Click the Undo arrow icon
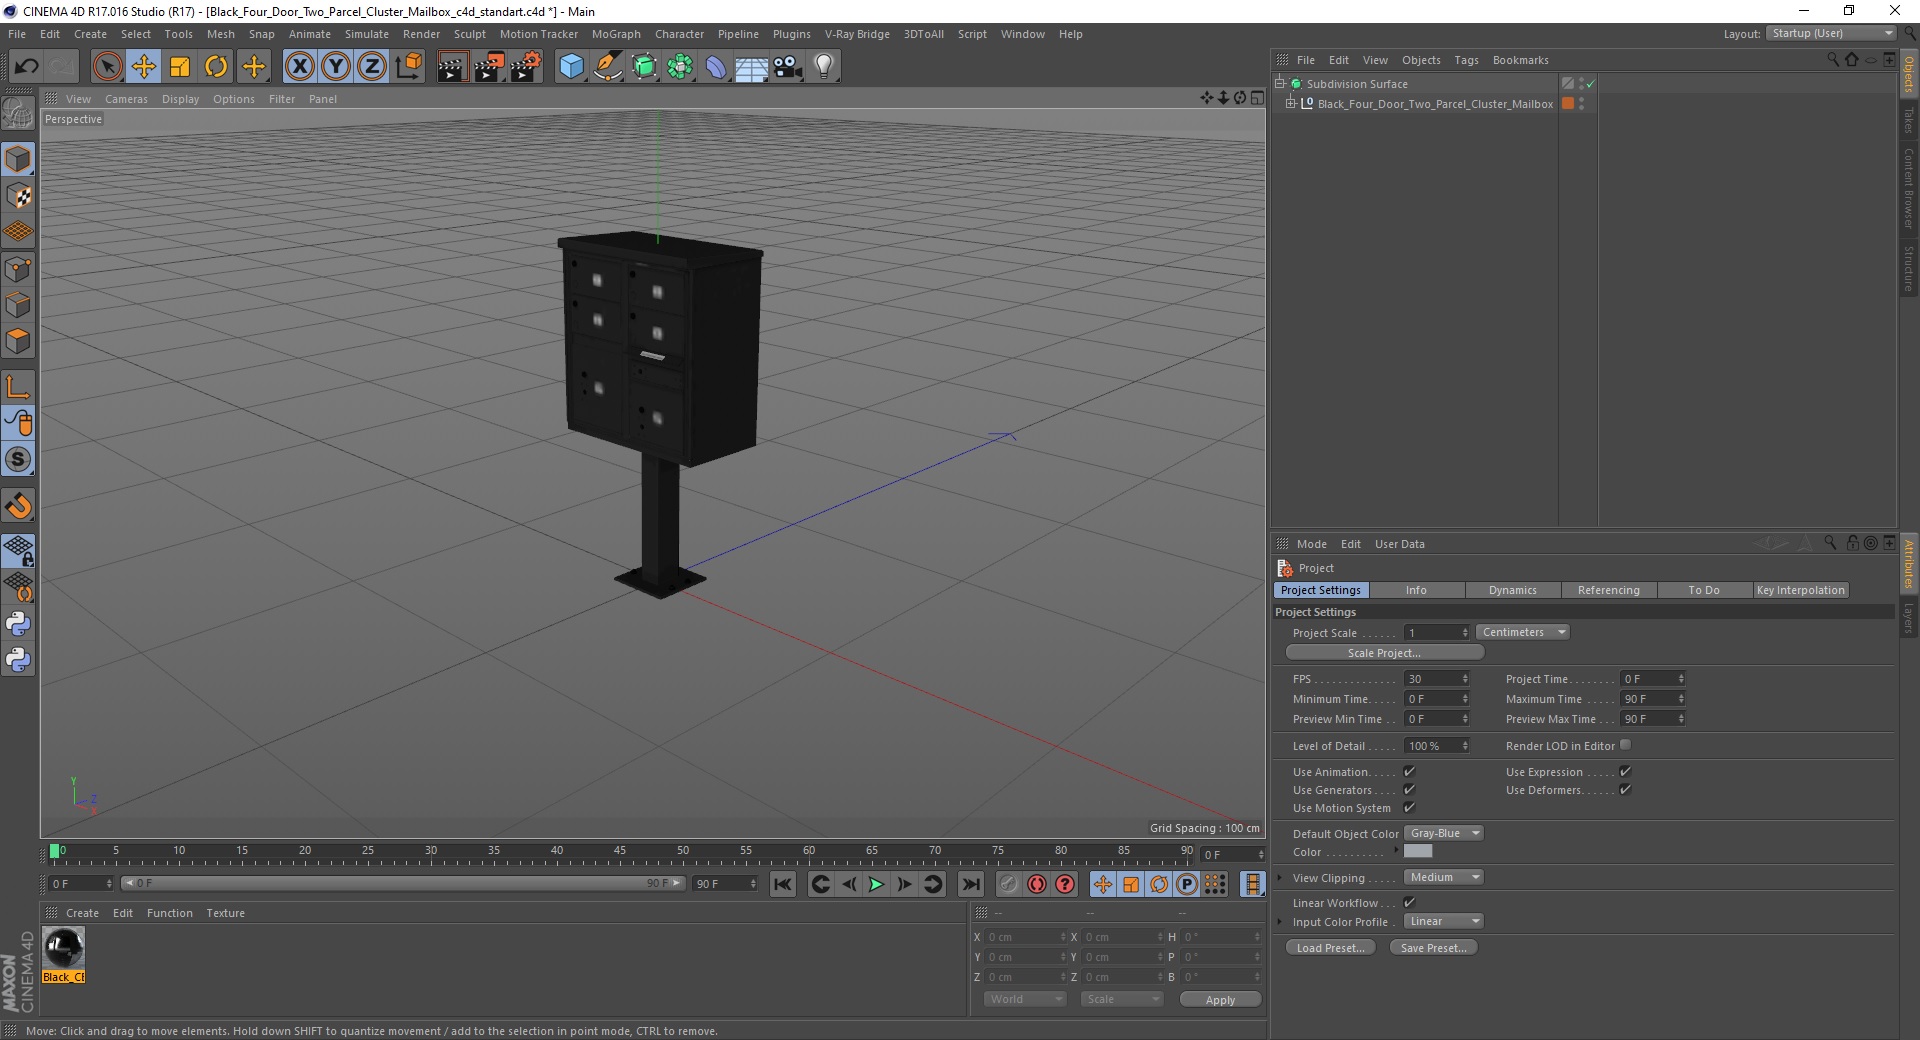Viewport: 1920px width, 1040px height. pyautogui.click(x=26, y=67)
